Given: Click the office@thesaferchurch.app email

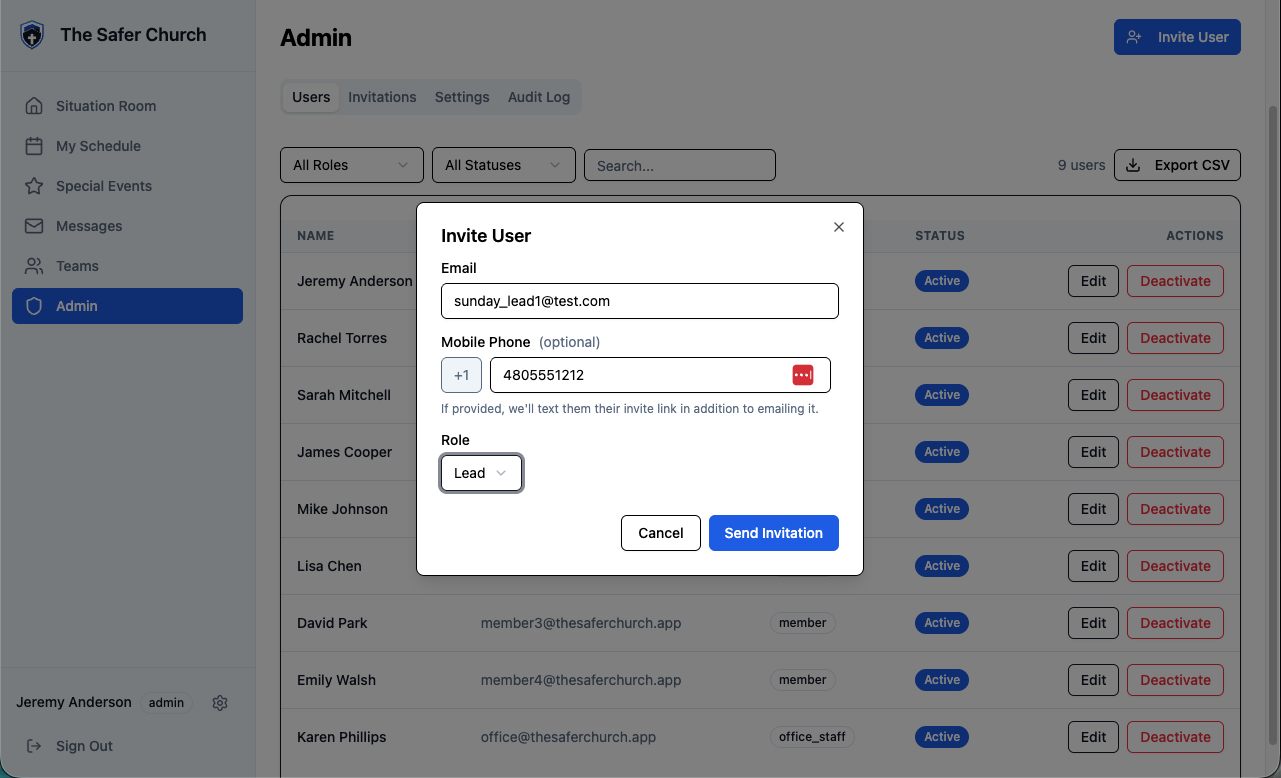Looking at the screenshot, I should pos(568,737).
